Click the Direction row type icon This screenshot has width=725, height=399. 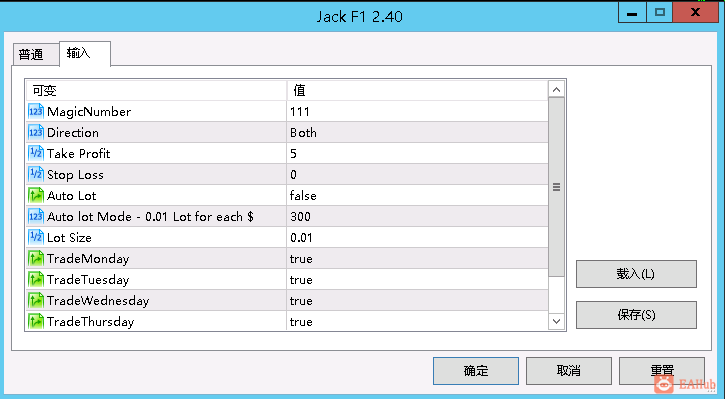coord(36,133)
